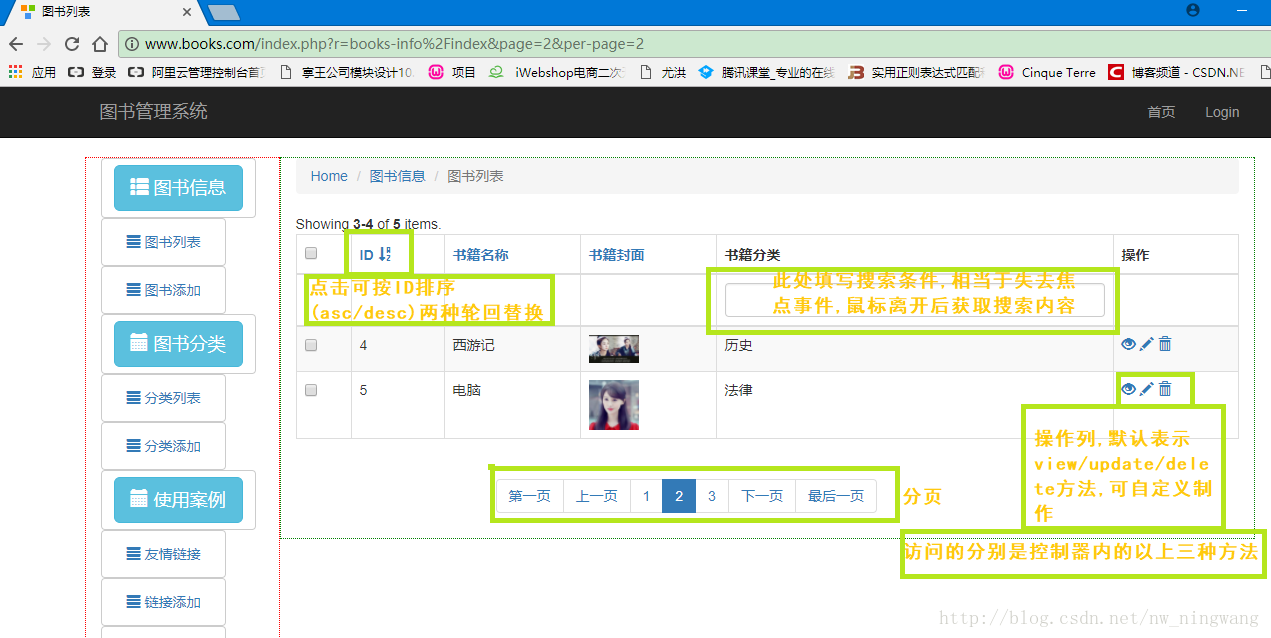Sort the table by the ID column
Screen dimensions: 1271x638
[376, 255]
